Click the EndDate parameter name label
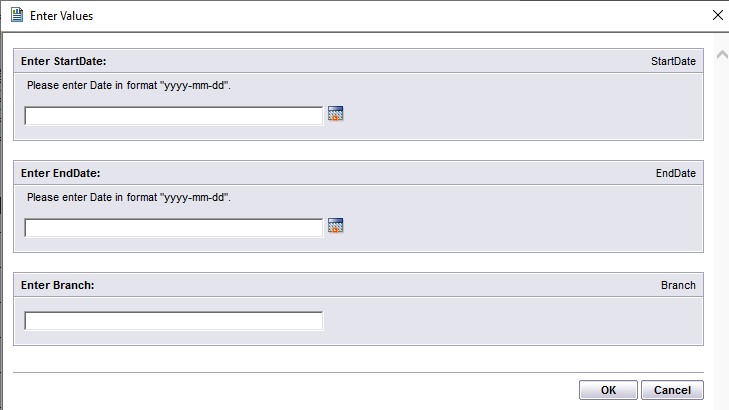This screenshot has height=410, width=729. pos(676,173)
